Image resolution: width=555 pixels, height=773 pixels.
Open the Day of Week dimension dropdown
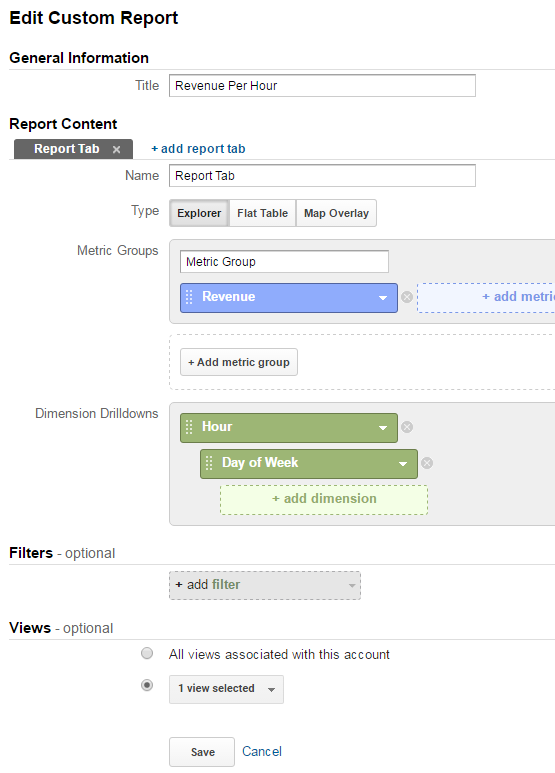tap(403, 464)
